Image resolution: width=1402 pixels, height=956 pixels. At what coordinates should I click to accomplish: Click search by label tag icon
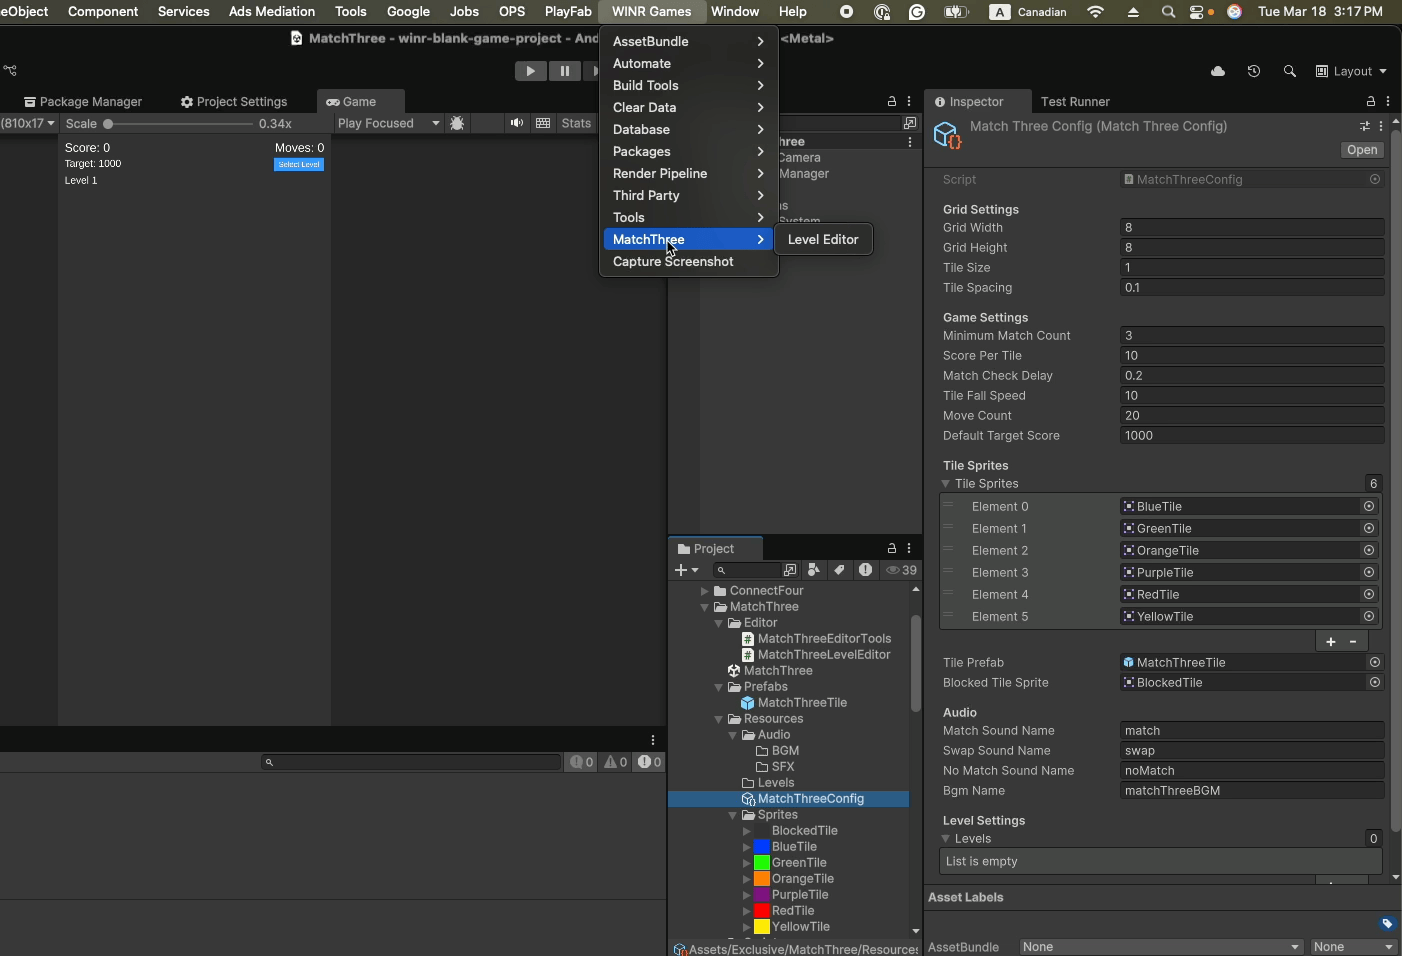click(x=839, y=570)
